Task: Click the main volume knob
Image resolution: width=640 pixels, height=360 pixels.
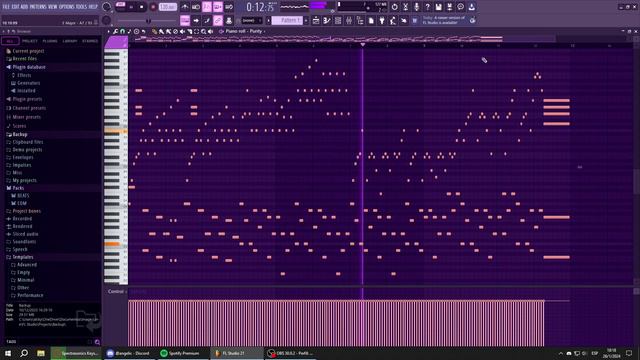Action: [107, 7]
